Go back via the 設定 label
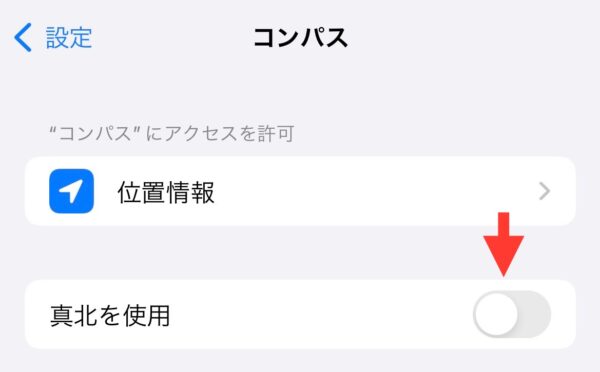 pos(69,38)
